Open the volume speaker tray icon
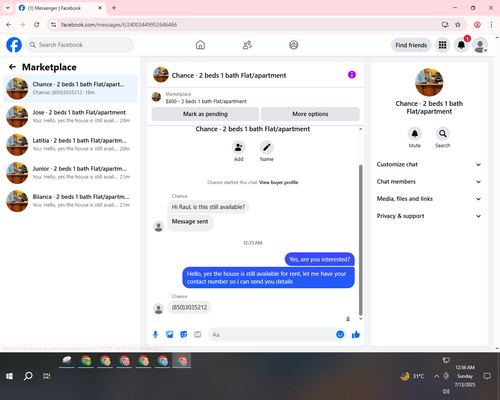 tap(446, 391)
